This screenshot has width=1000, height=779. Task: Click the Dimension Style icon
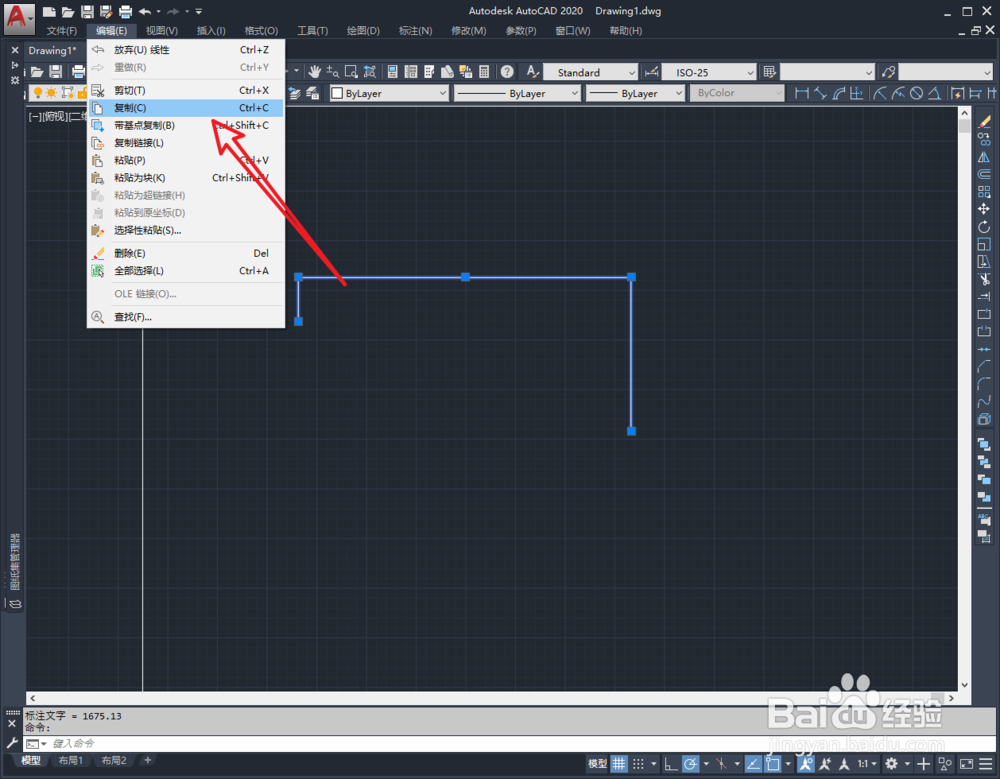tap(651, 72)
